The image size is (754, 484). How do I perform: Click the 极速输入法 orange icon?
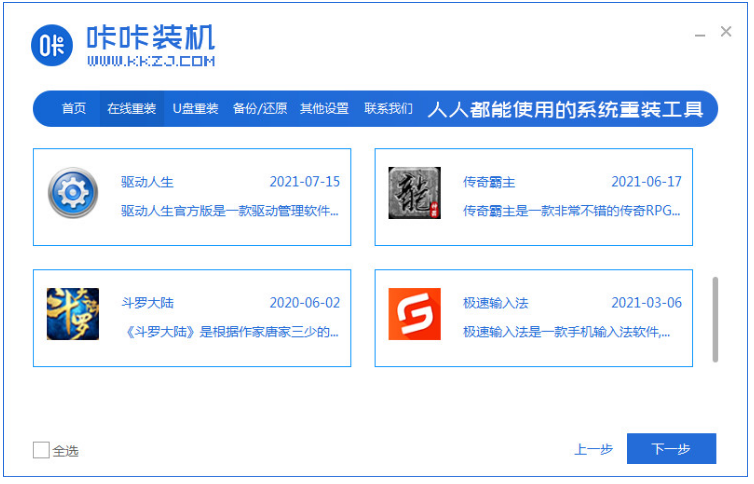click(415, 314)
